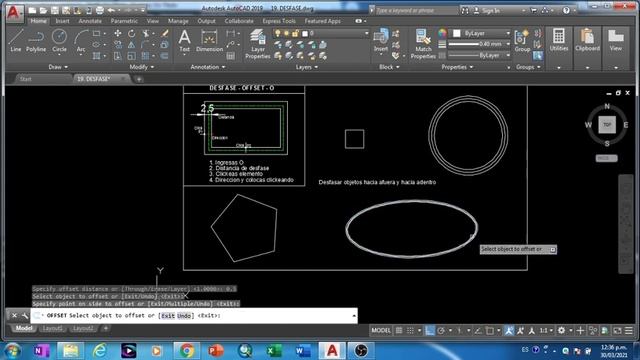
Task: Toggle the grid display in status bar
Action: pyautogui.click(x=399, y=331)
